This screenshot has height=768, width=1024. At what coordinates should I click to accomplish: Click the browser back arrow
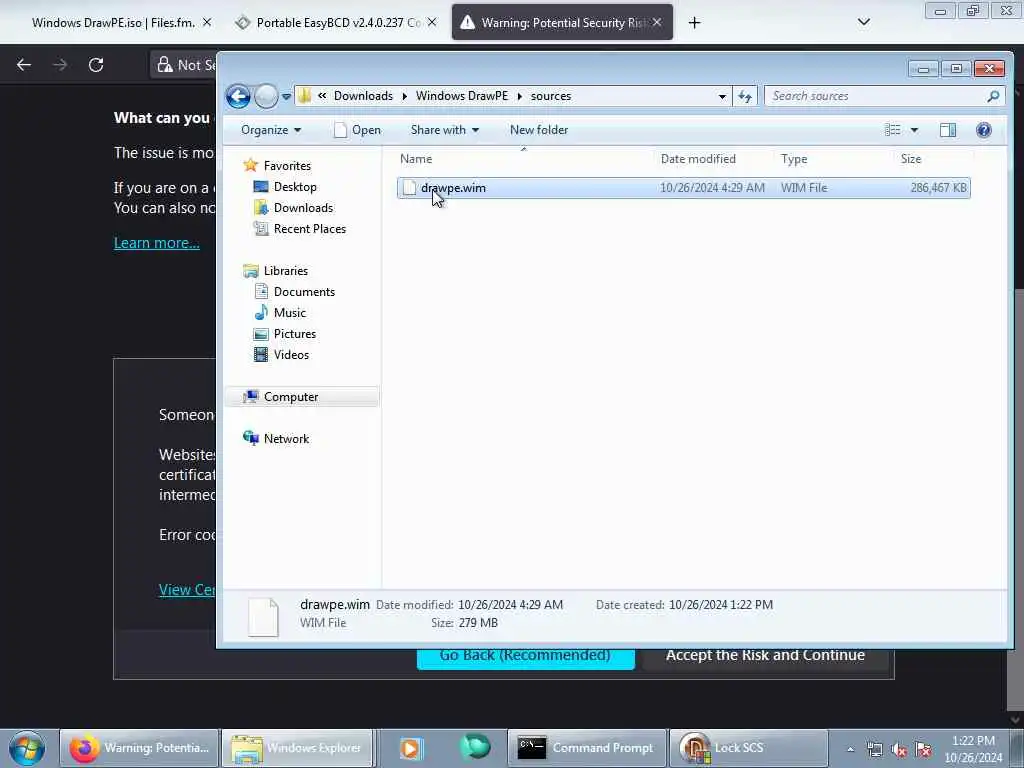point(24,65)
